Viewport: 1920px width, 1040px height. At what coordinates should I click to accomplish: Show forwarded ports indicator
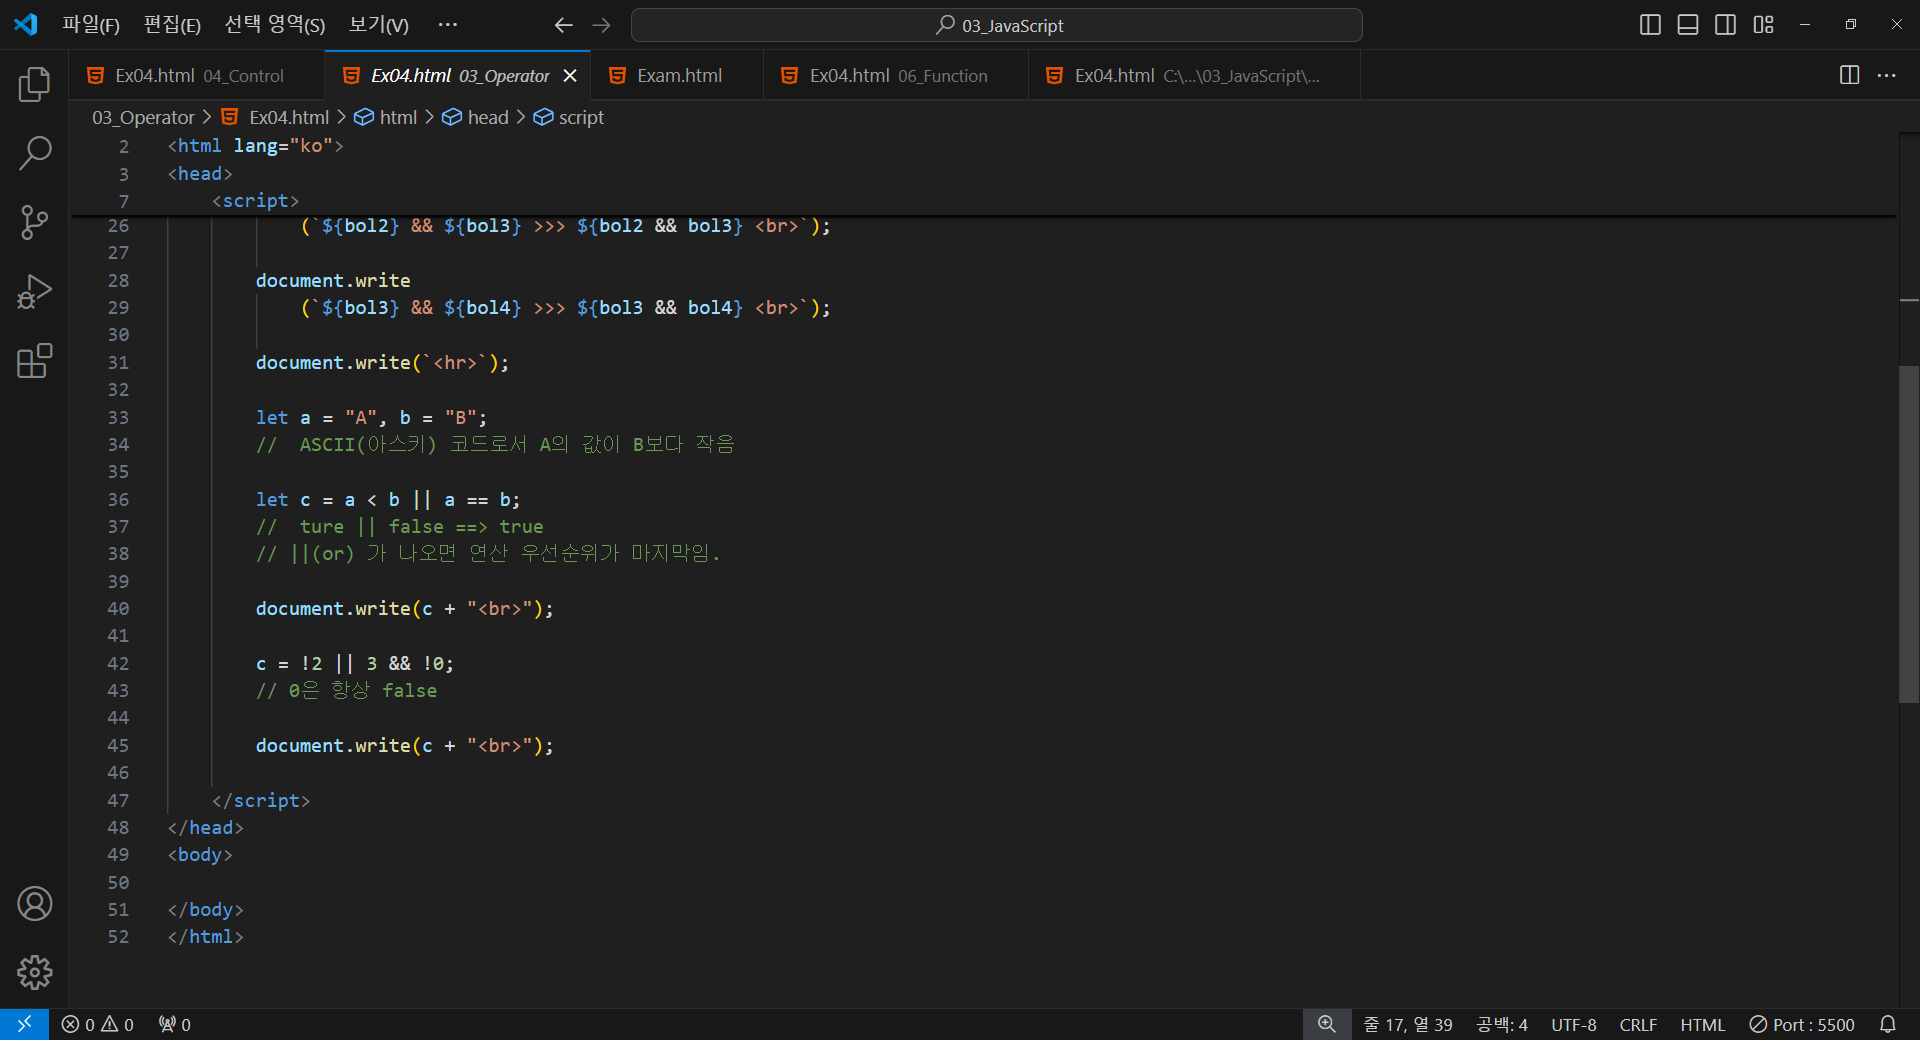[x=174, y=1024]
